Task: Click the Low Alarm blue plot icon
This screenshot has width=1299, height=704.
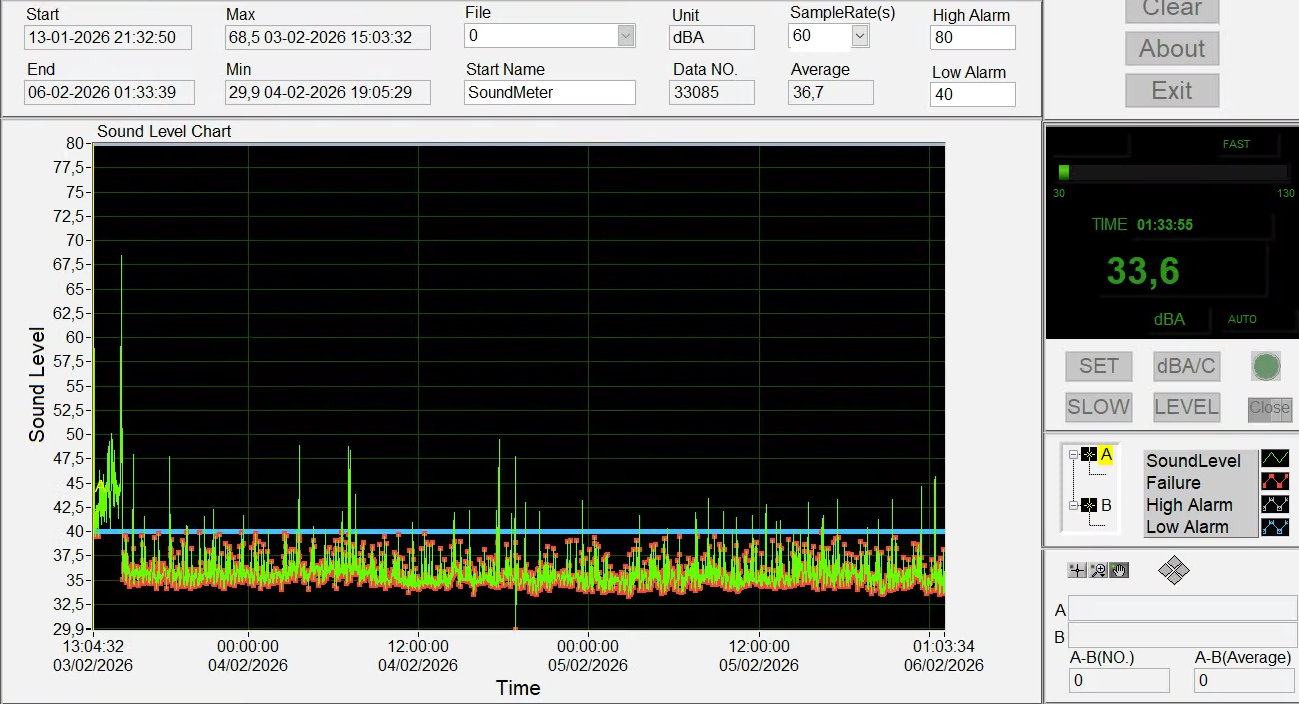Action: coord(1275,527)
